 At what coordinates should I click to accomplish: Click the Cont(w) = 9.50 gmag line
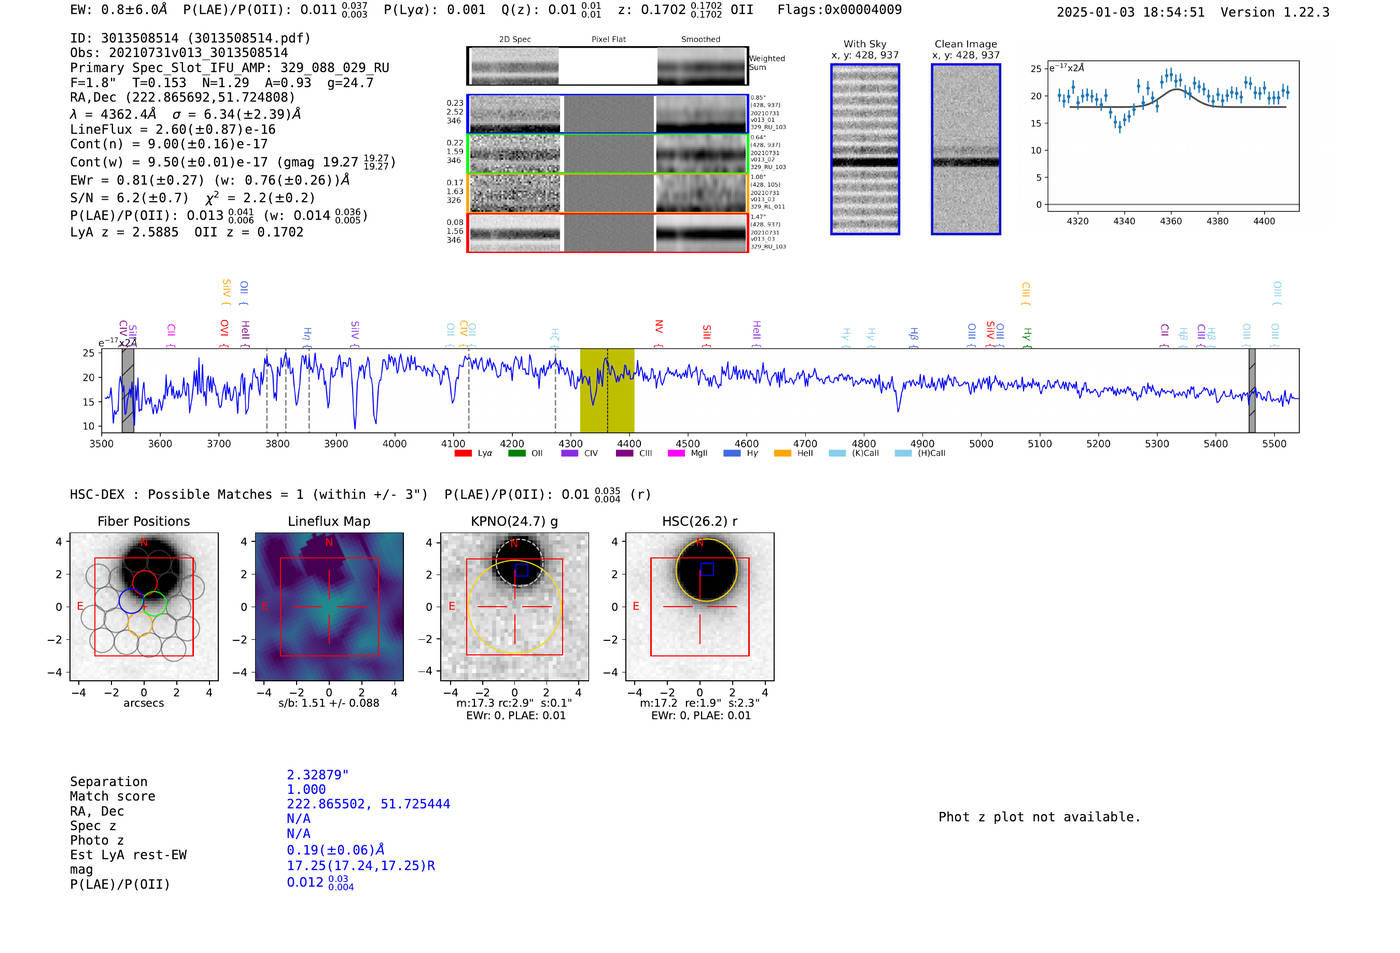(x=233, y=161)
